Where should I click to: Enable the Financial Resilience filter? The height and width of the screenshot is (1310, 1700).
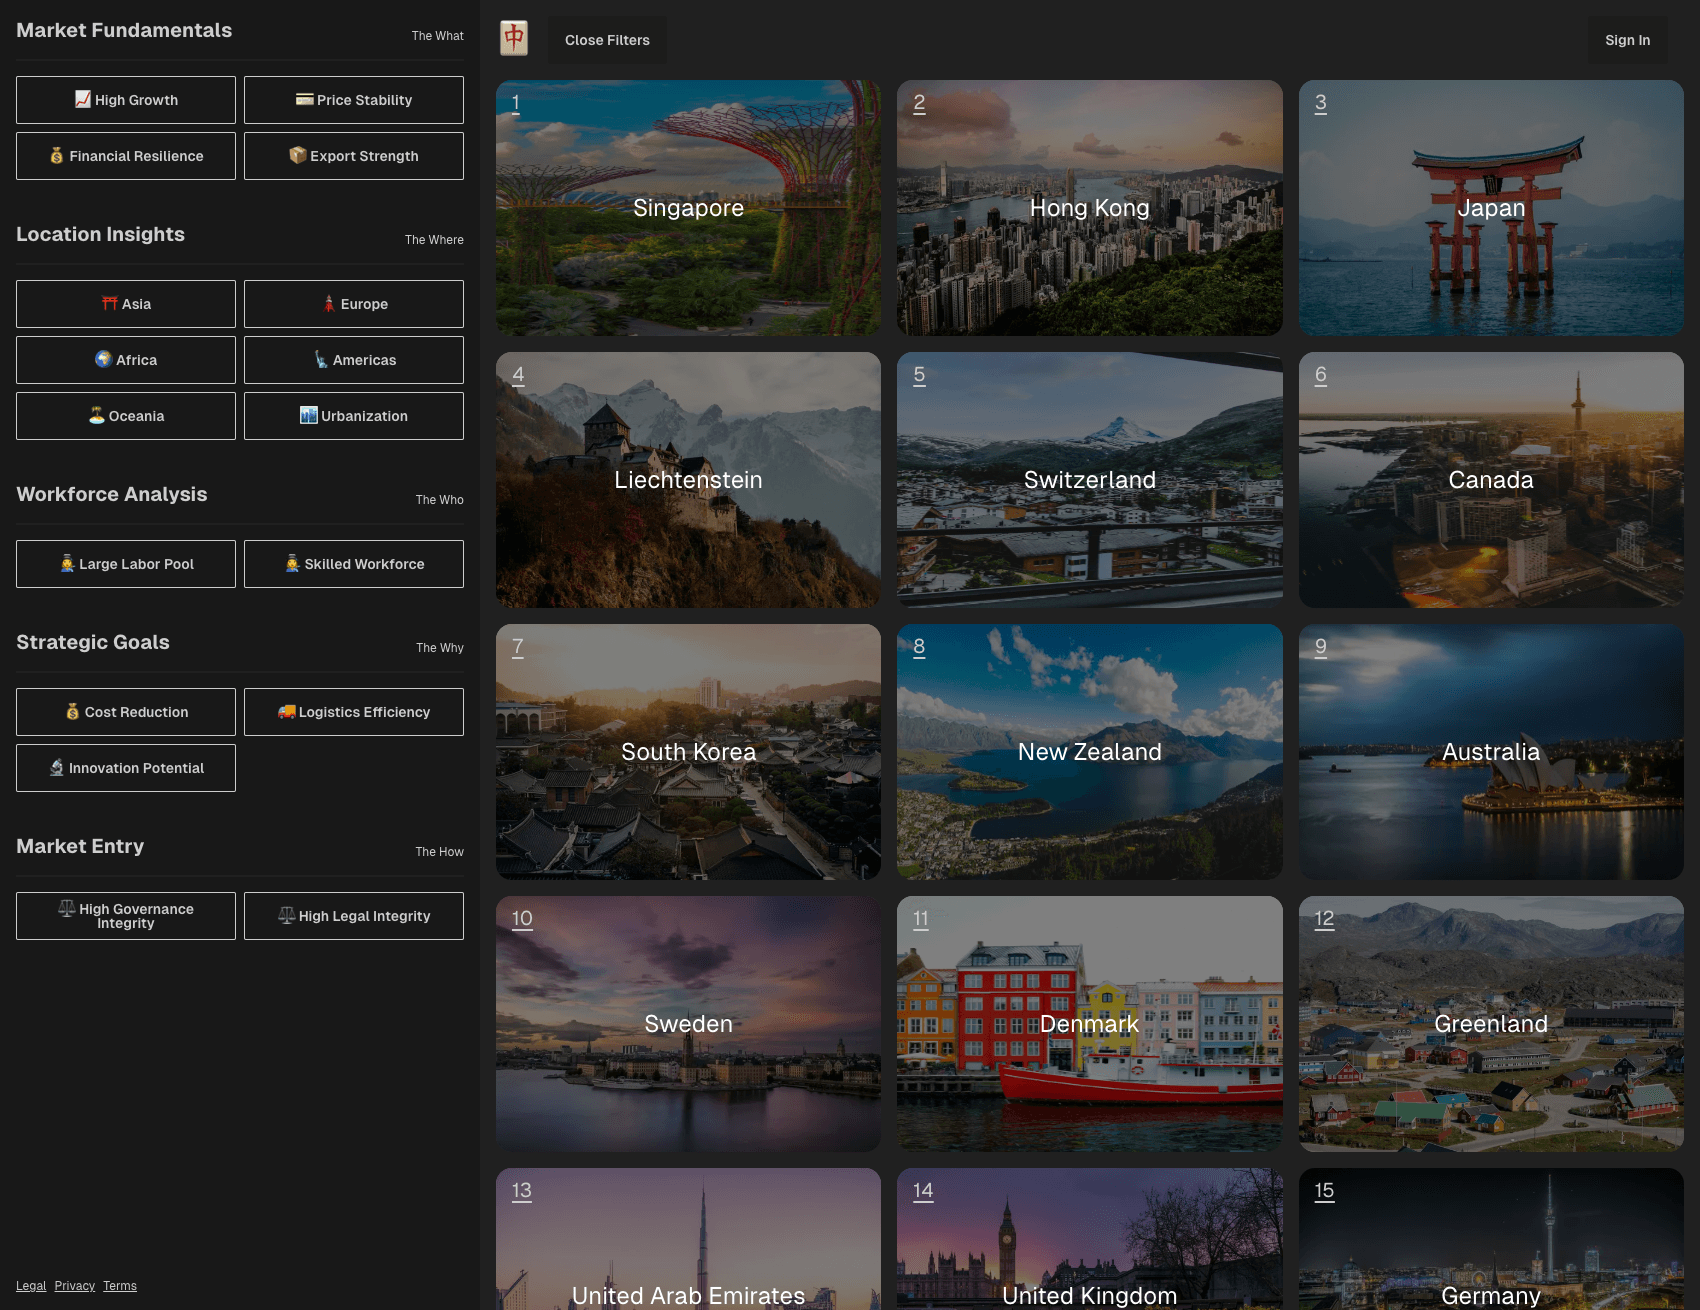pos(126,156)
